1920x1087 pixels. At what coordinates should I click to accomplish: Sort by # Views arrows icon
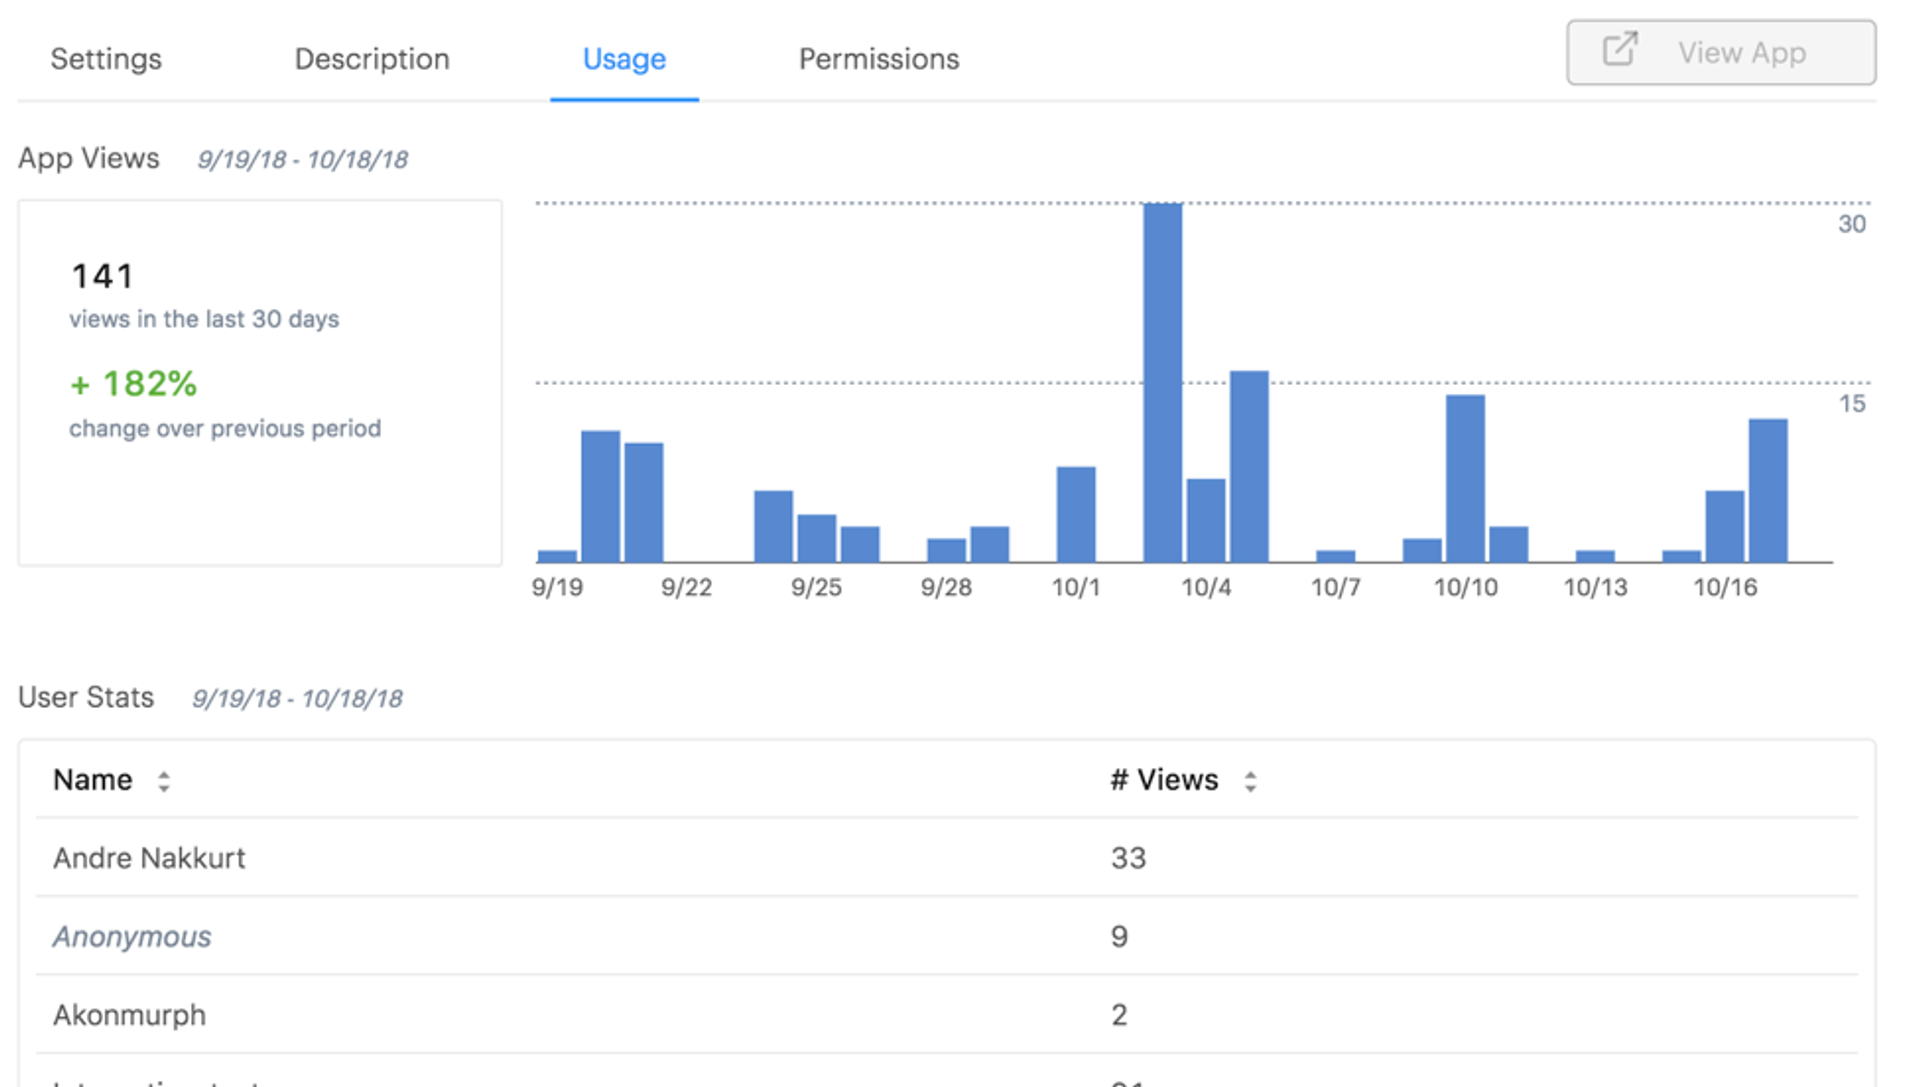tap(1250, 781)
